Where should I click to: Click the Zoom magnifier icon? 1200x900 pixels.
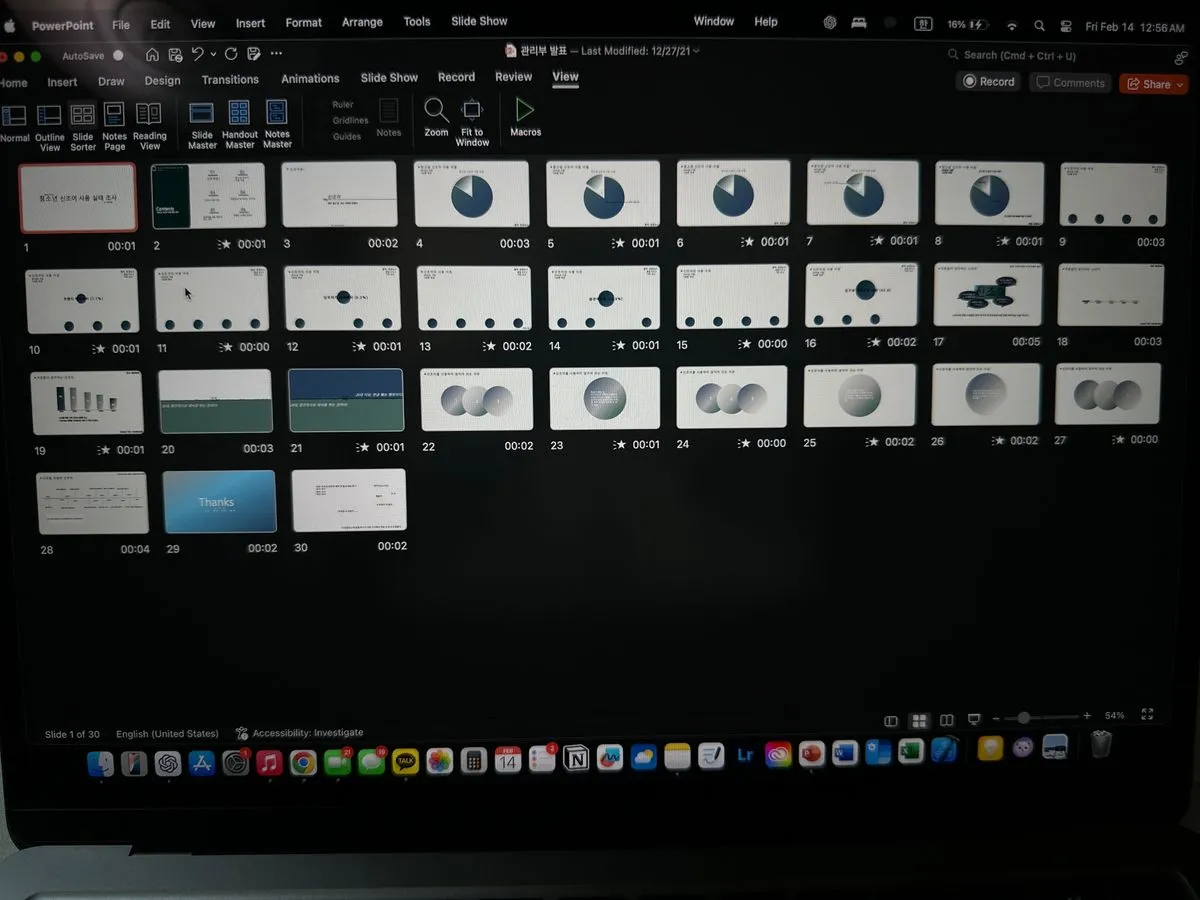tap(436, 111)
